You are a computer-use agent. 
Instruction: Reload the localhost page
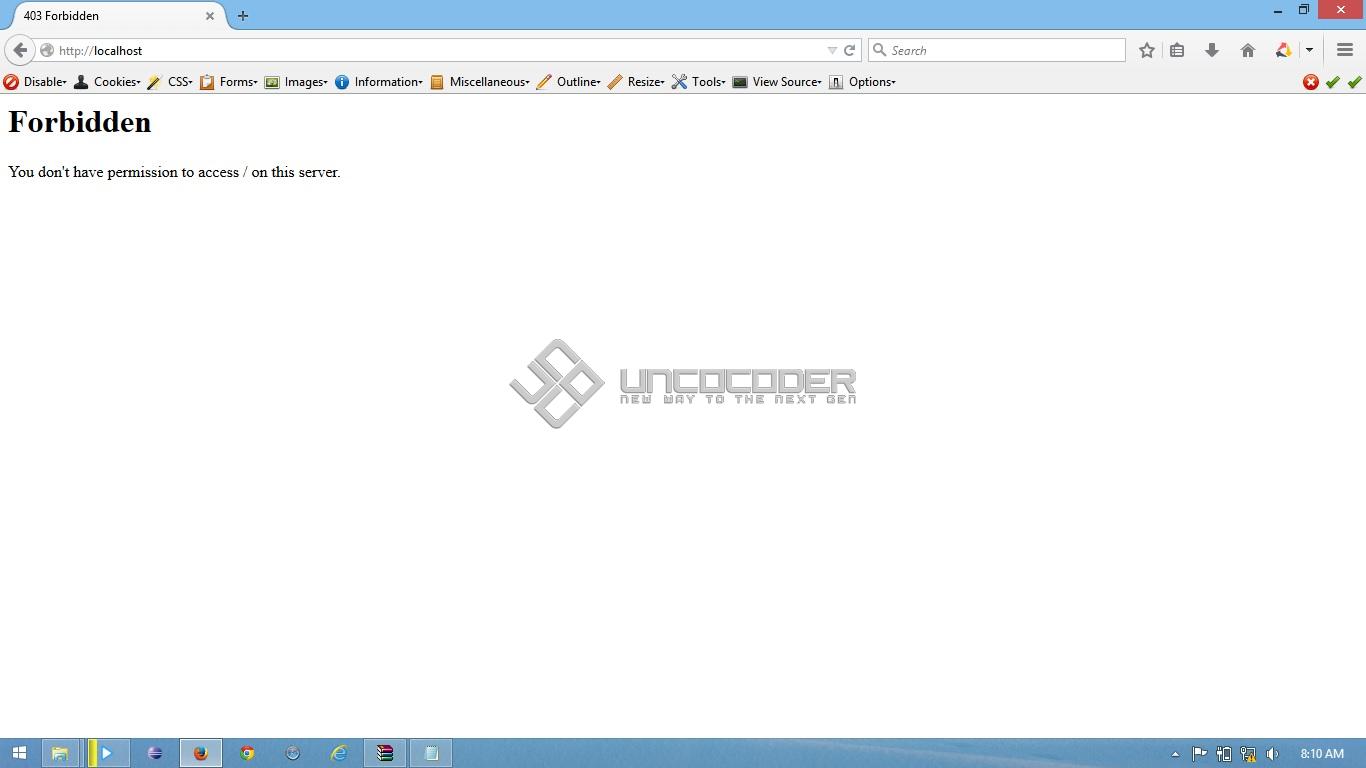click(849, 50)
